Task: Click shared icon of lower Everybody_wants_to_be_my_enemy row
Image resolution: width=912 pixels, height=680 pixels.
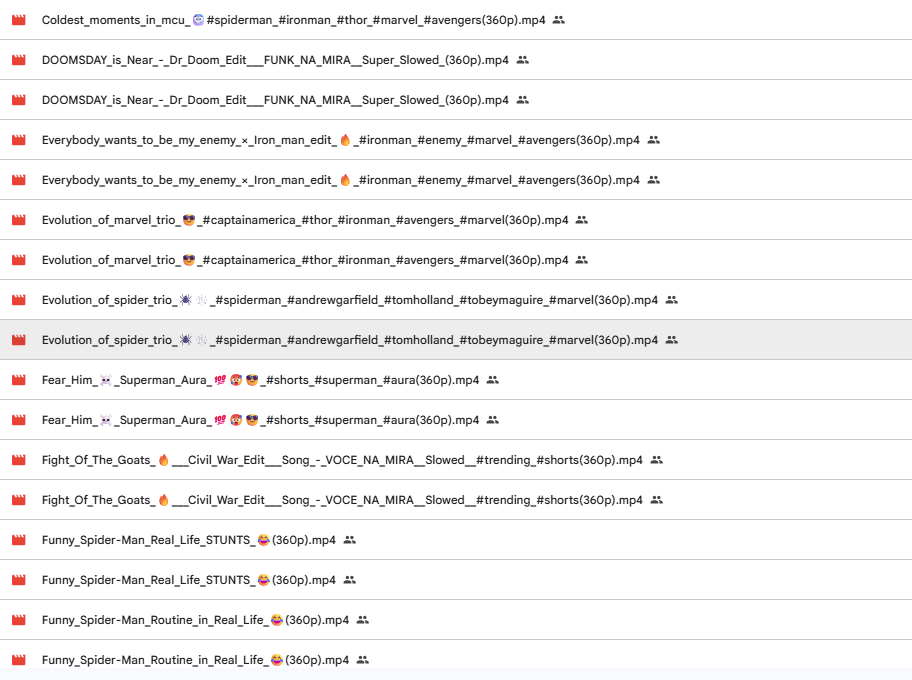Action: pos(653,180)
